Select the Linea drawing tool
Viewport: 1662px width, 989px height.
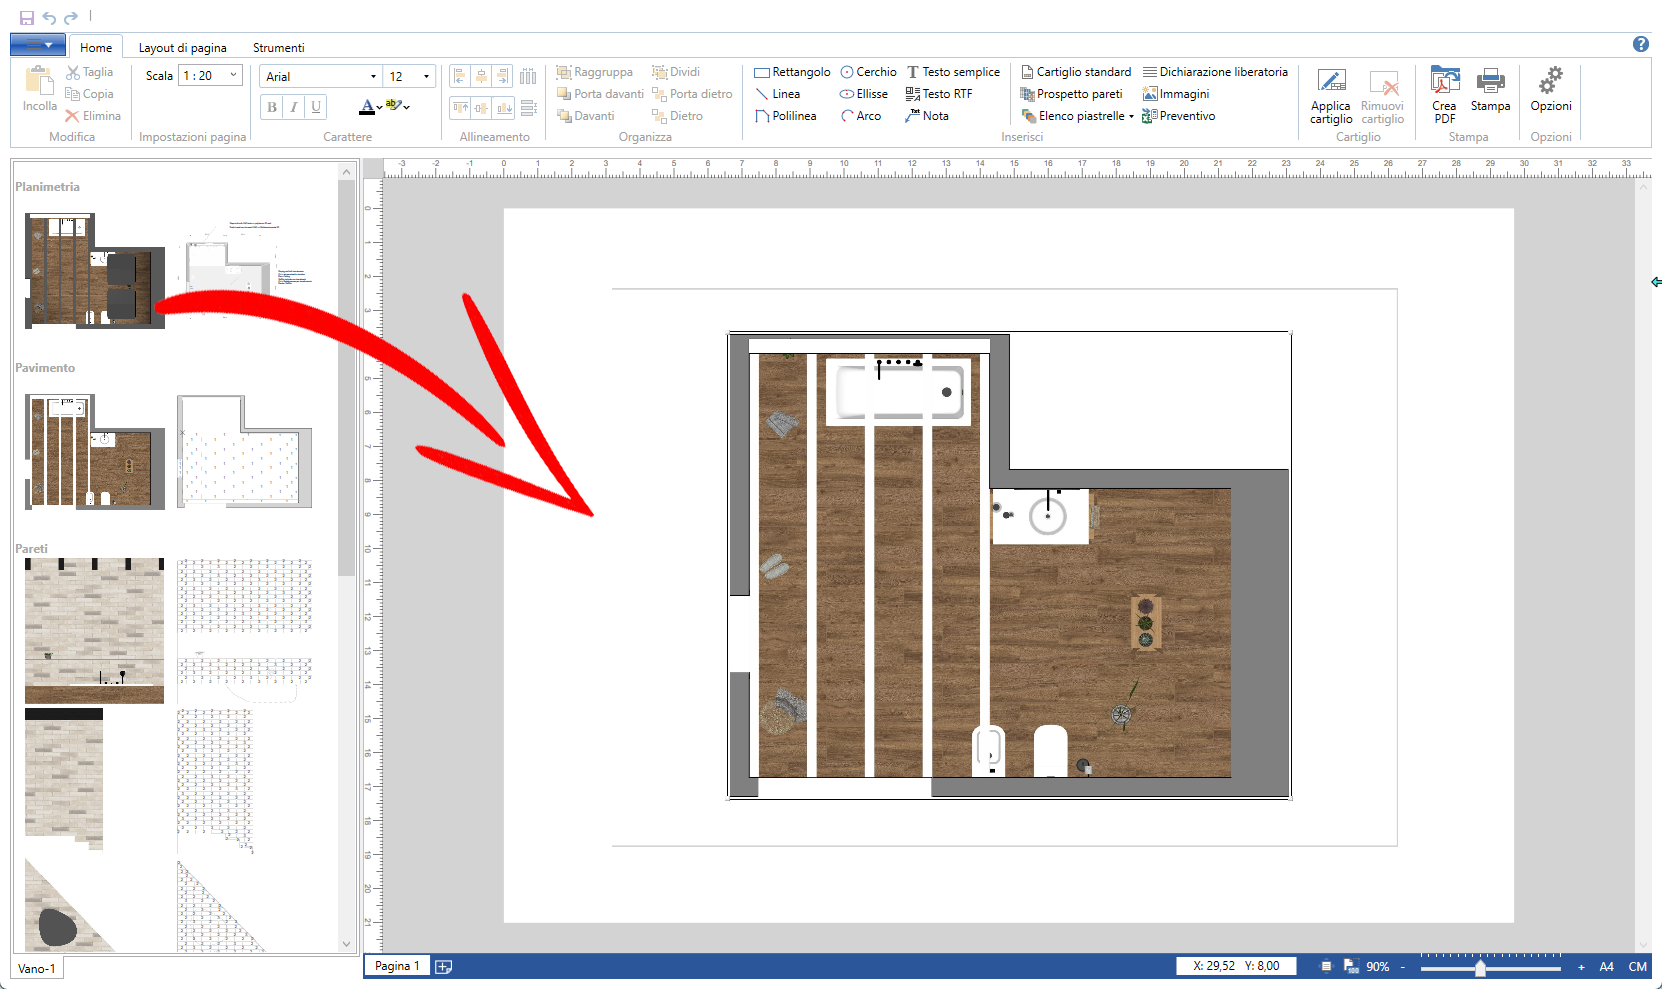[777, 94]
